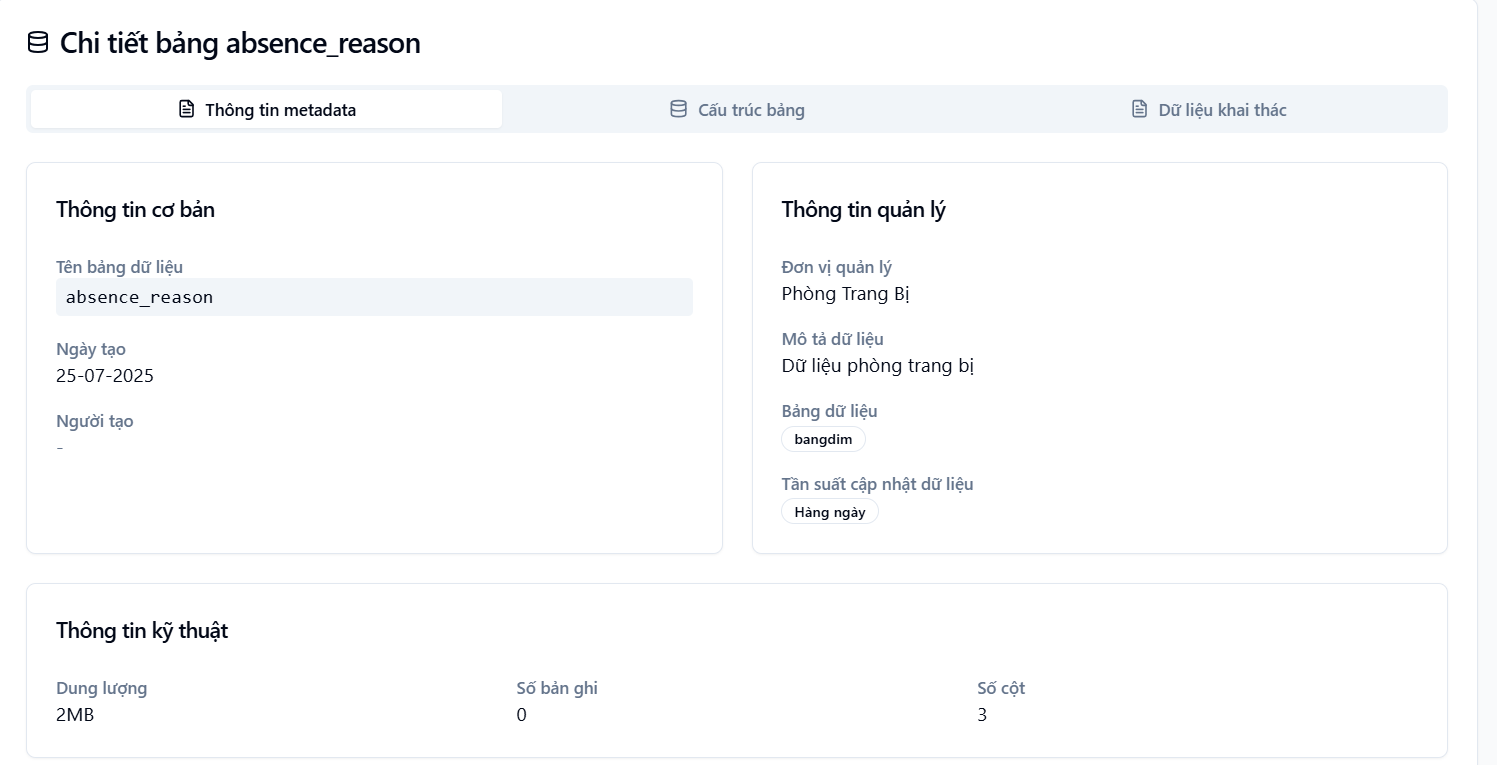
Task: Click the file icon on Dữ liệu khai thác tab
Action: pyautogui.click(x=1139, y=109)
